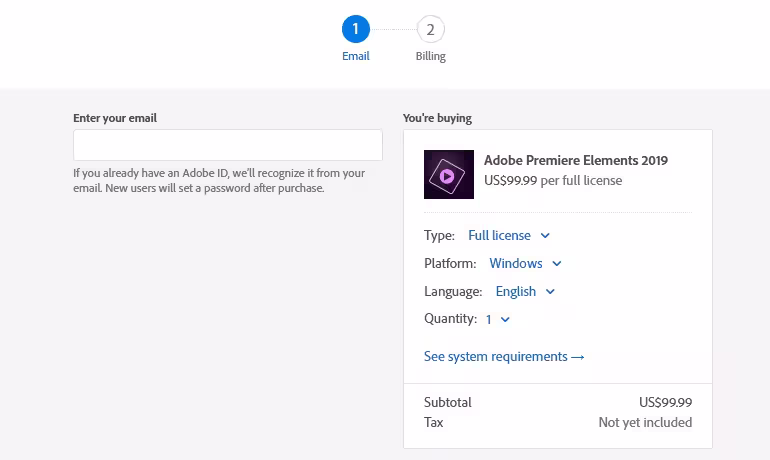
Task: Click the Adobe Premiere Elements product icon
Action: pyautogui.click(x=449, y=174)
